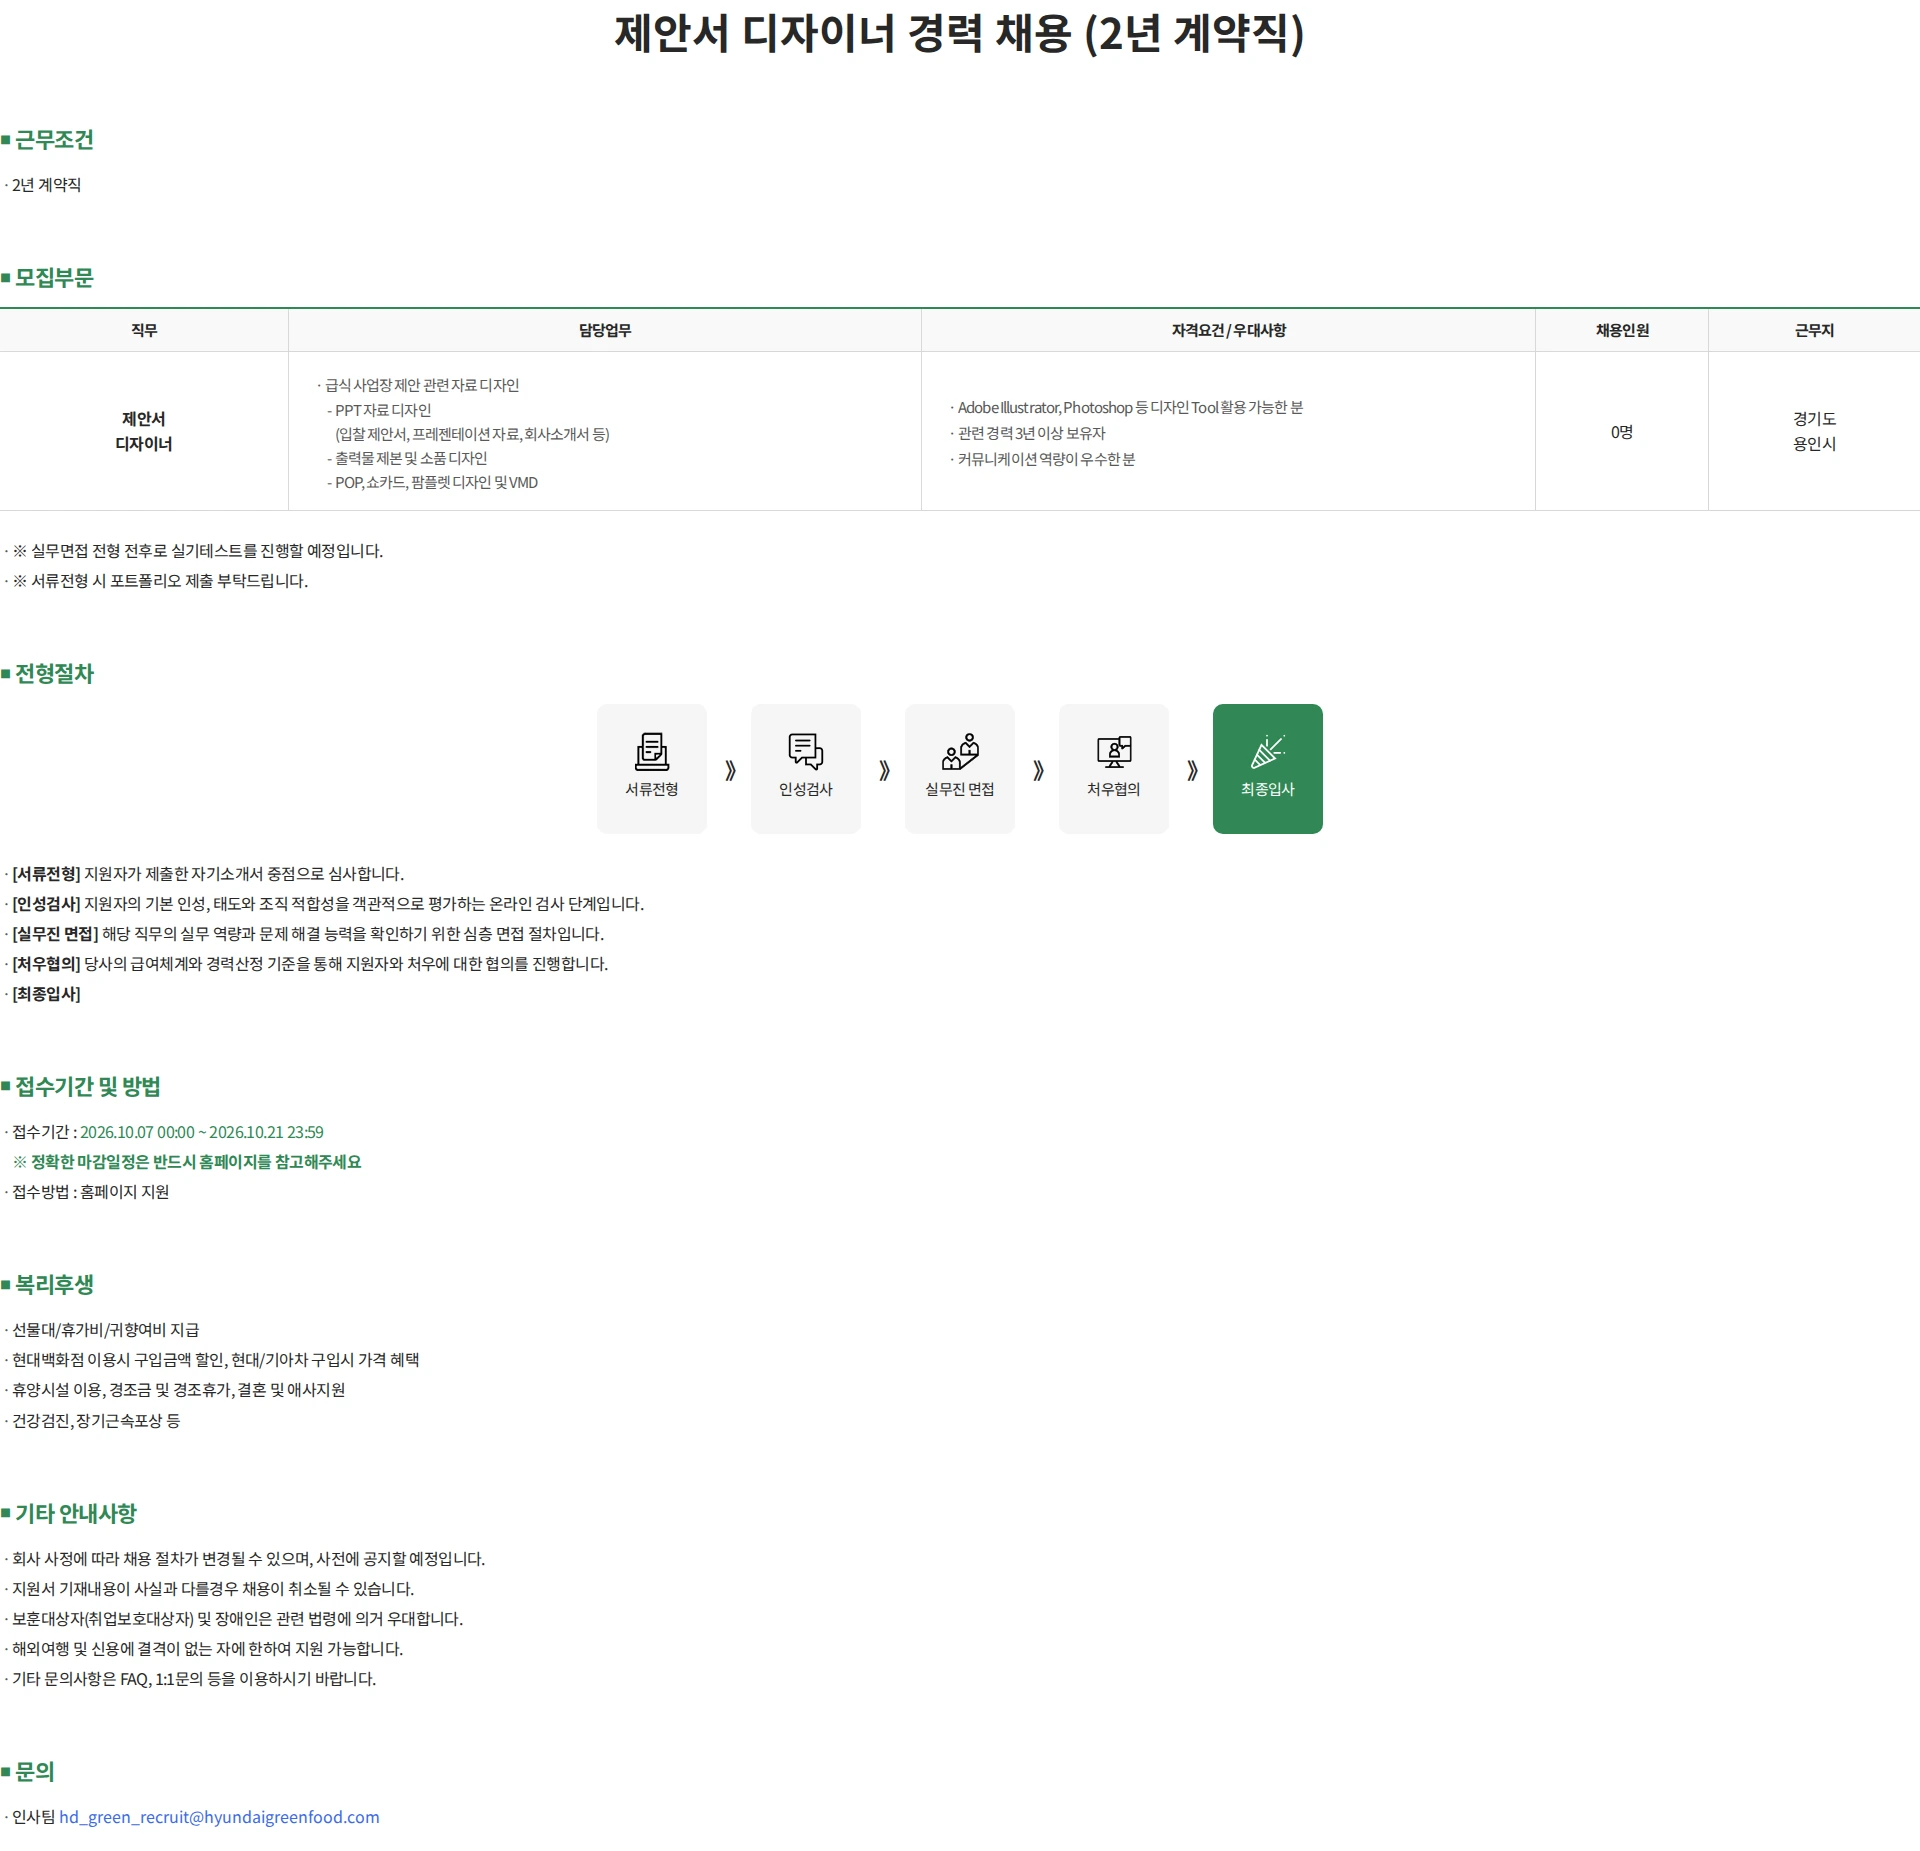Viewport: 1920px width, 1851px height.
Task: Click the 담당업무 column header
Action: click(x=605, y=330)
